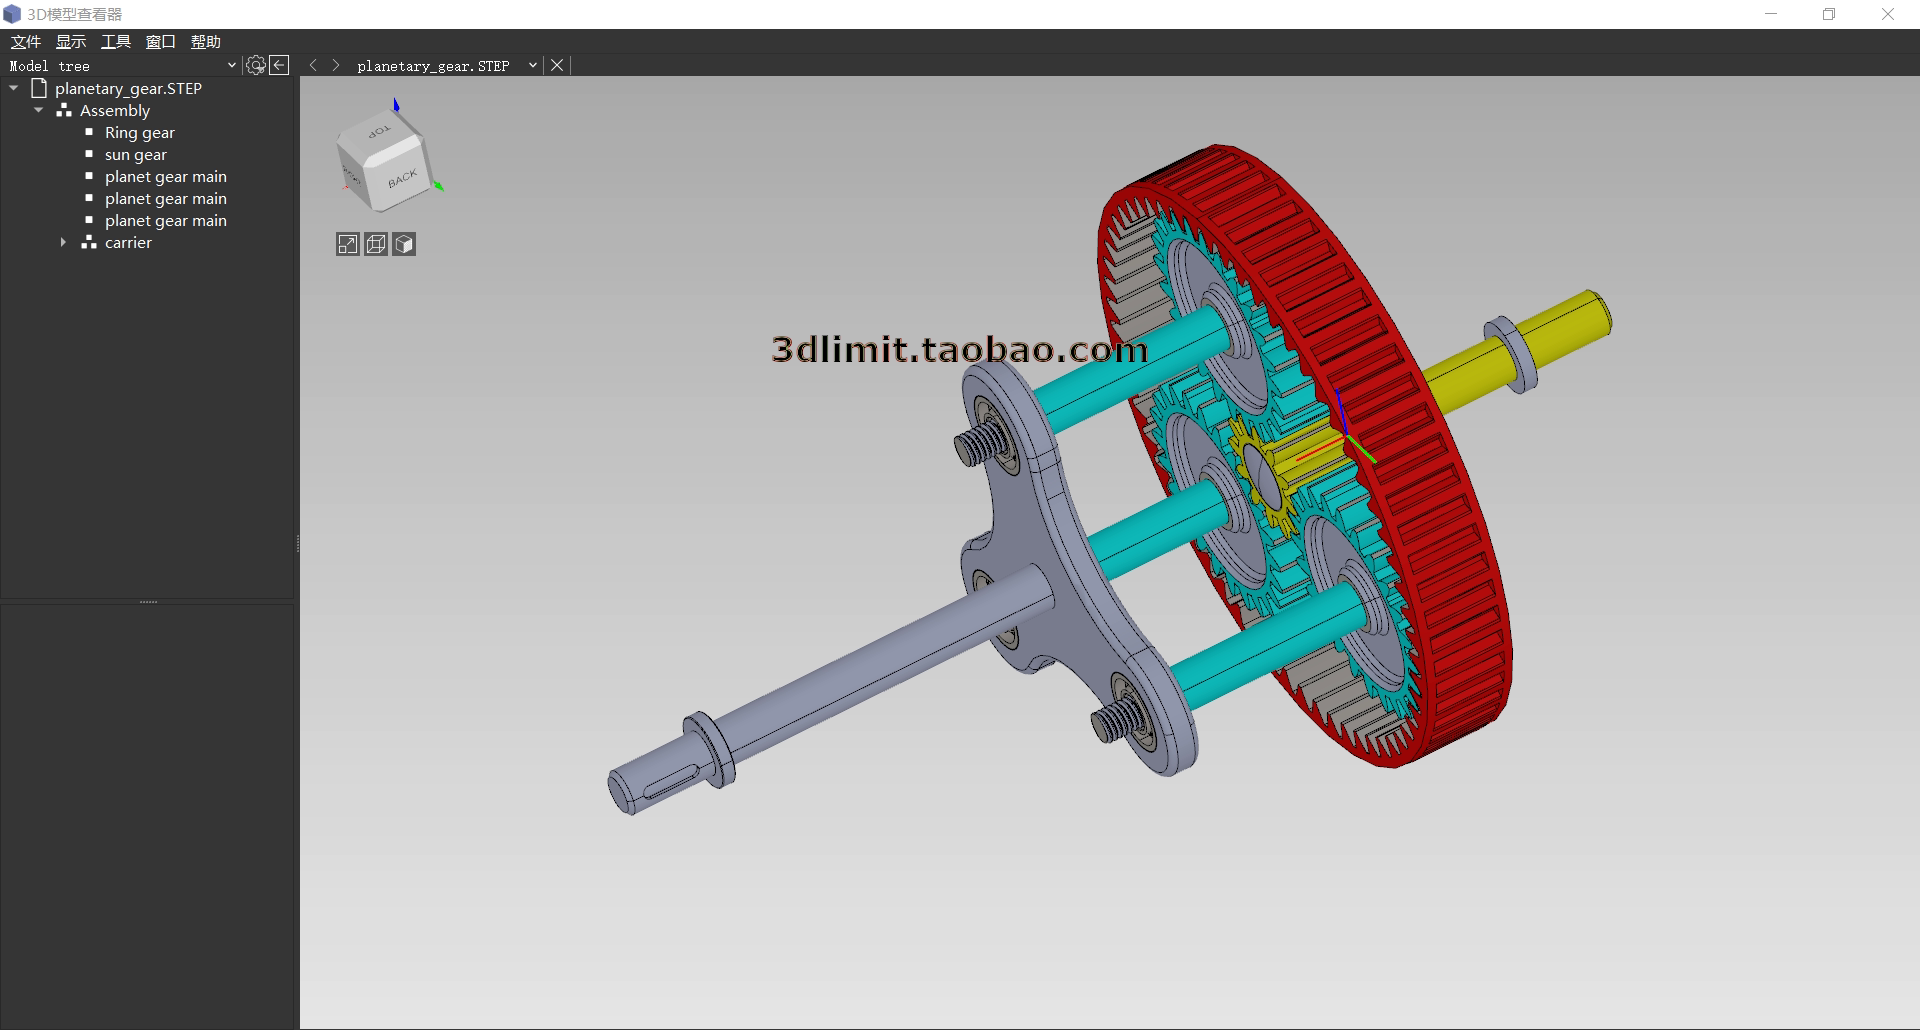Collapse the side panel with the arrow icon

point(280,65)
